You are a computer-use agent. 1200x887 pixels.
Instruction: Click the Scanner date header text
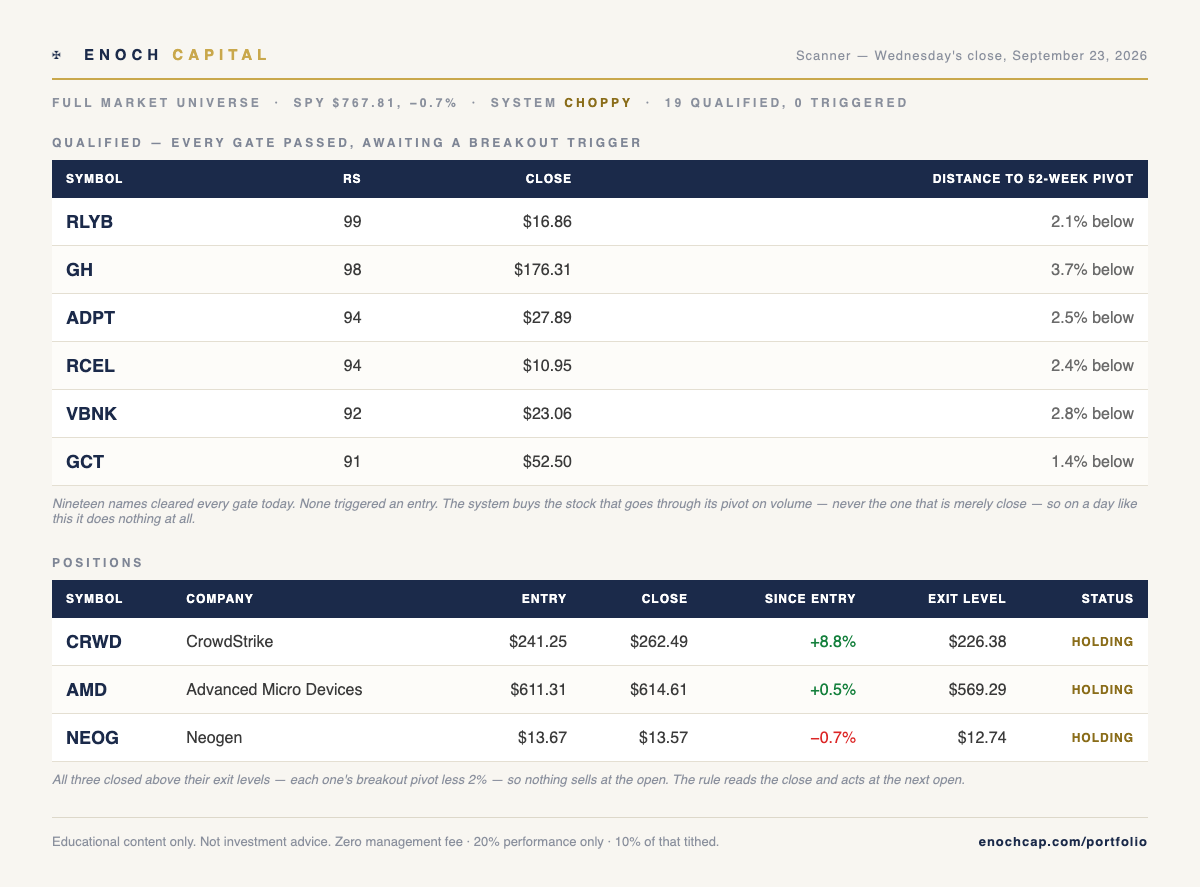(971, 56)
